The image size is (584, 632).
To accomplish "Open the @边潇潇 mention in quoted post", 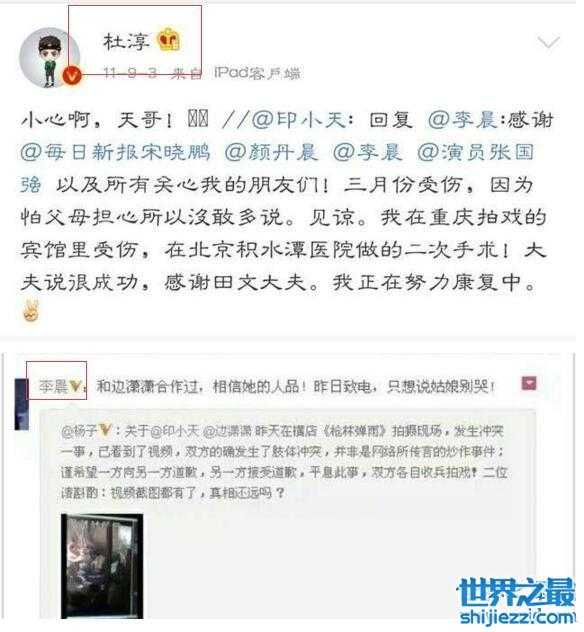I will click(227, 432).
